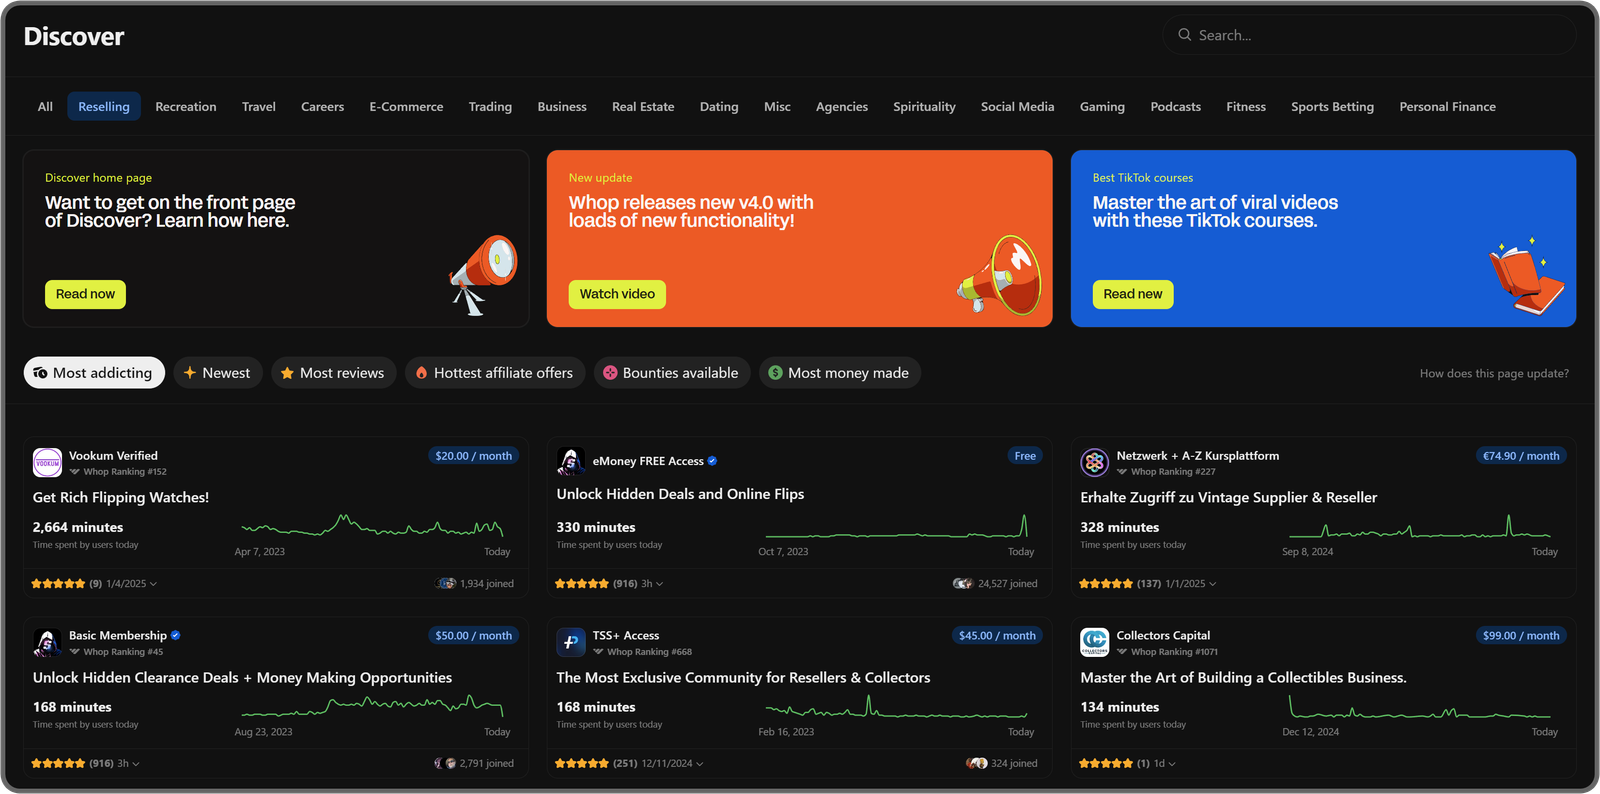Click the megaphone graphic on the orange update card

999,275
